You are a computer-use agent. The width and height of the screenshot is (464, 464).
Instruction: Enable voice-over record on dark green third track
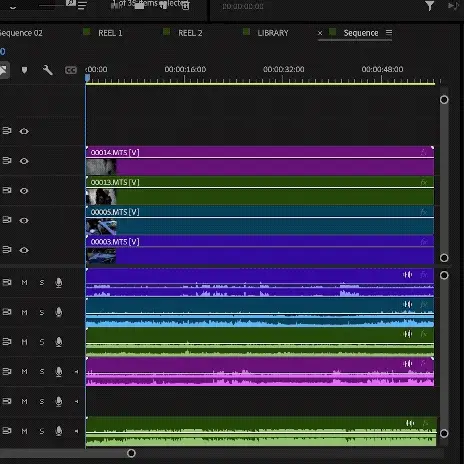59,342
